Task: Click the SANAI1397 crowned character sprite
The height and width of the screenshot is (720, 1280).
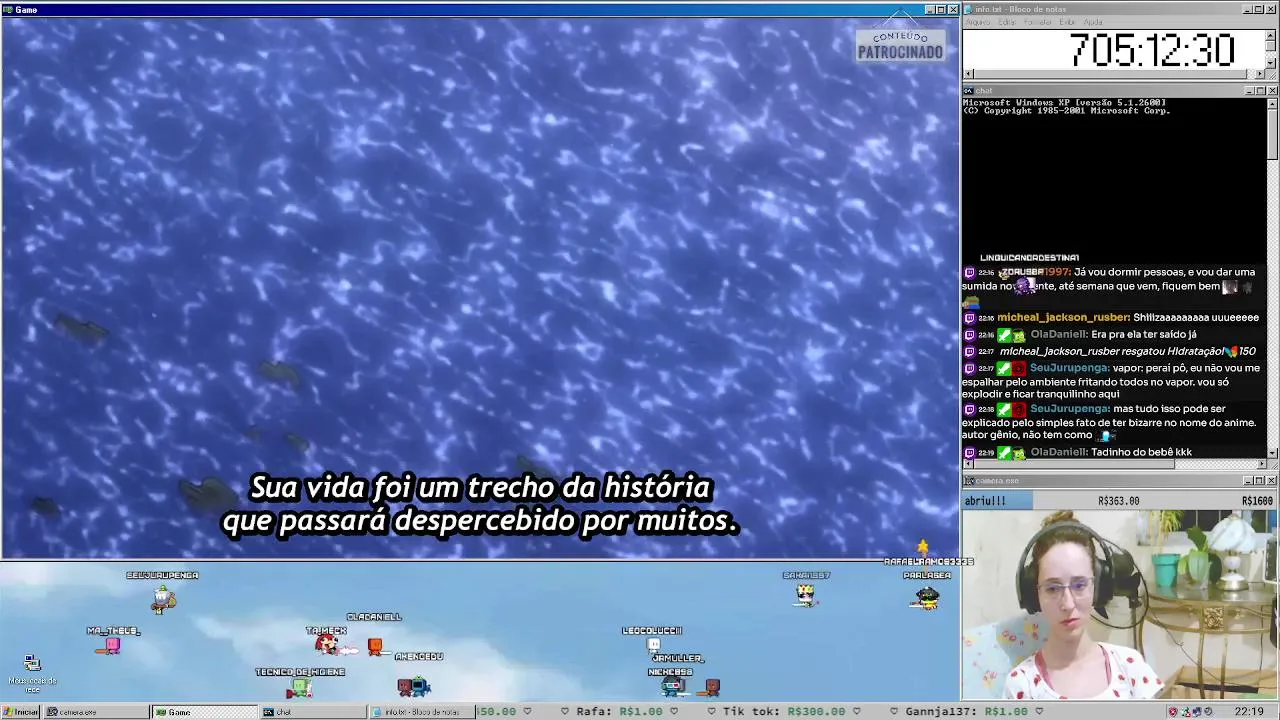Action: (x=806, y=594)
